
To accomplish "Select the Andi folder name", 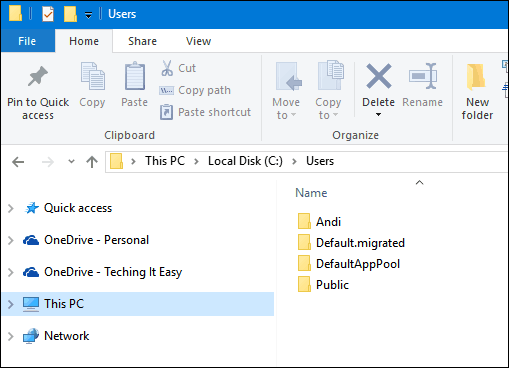I will [328, 222].
